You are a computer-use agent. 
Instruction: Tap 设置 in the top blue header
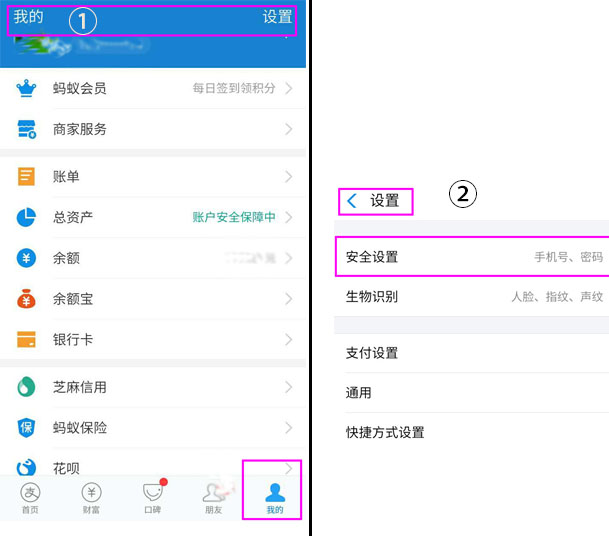(x=277, y=17)
